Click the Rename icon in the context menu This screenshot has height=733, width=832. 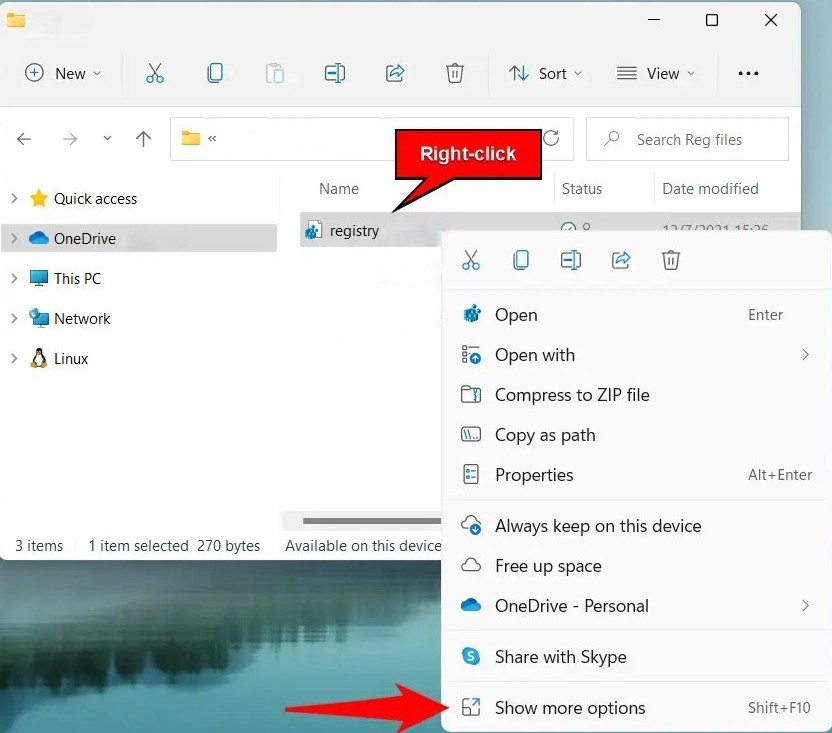tap(571, 260)
